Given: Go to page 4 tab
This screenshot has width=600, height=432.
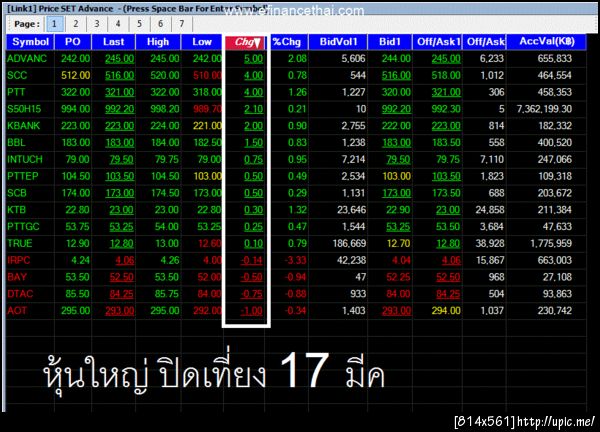Looking at the screenshot, I should pos(118,24).
